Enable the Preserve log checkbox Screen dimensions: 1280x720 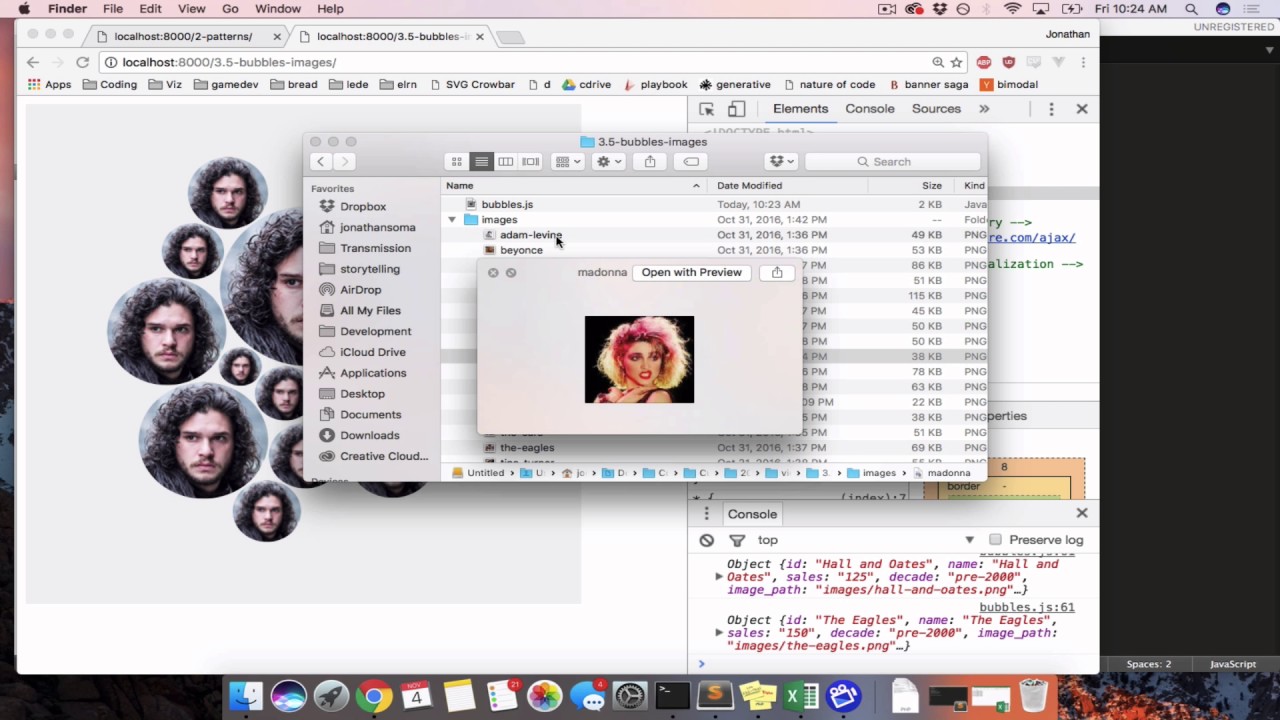995,540
